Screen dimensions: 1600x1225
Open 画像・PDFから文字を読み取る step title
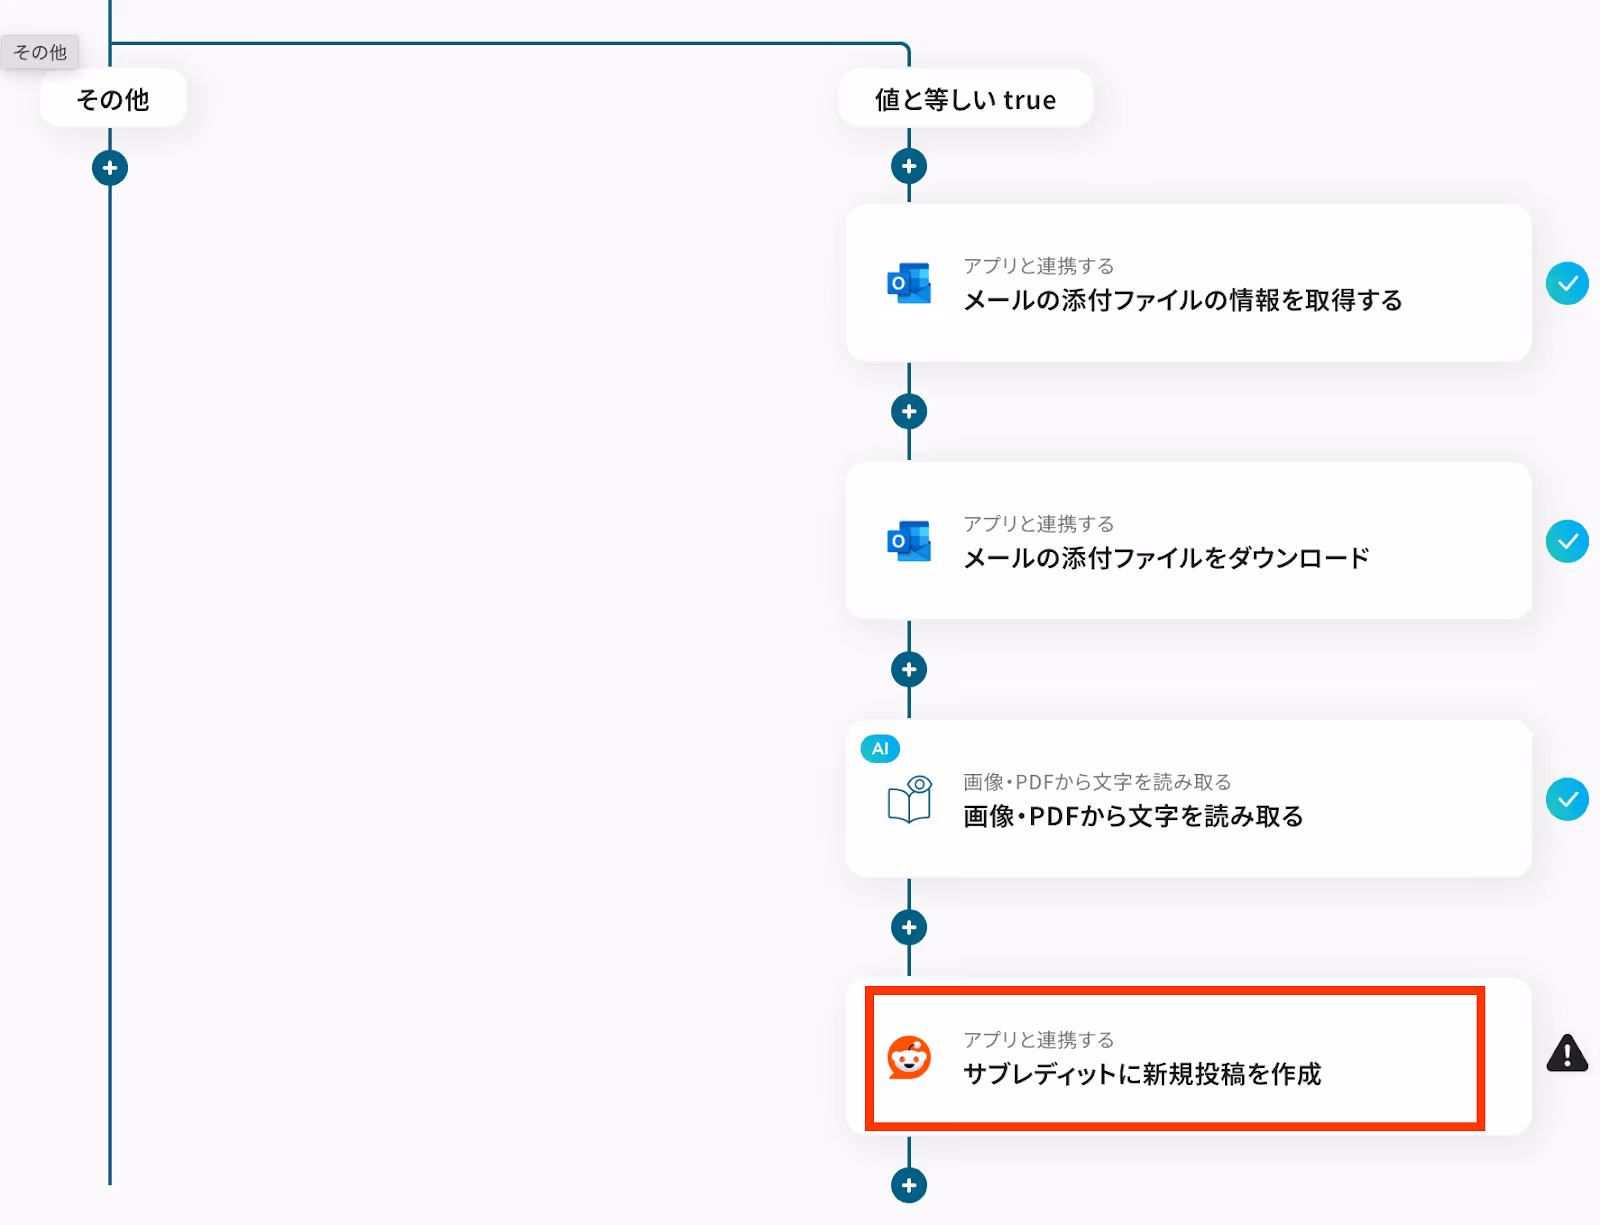(x=1133, y=816)
